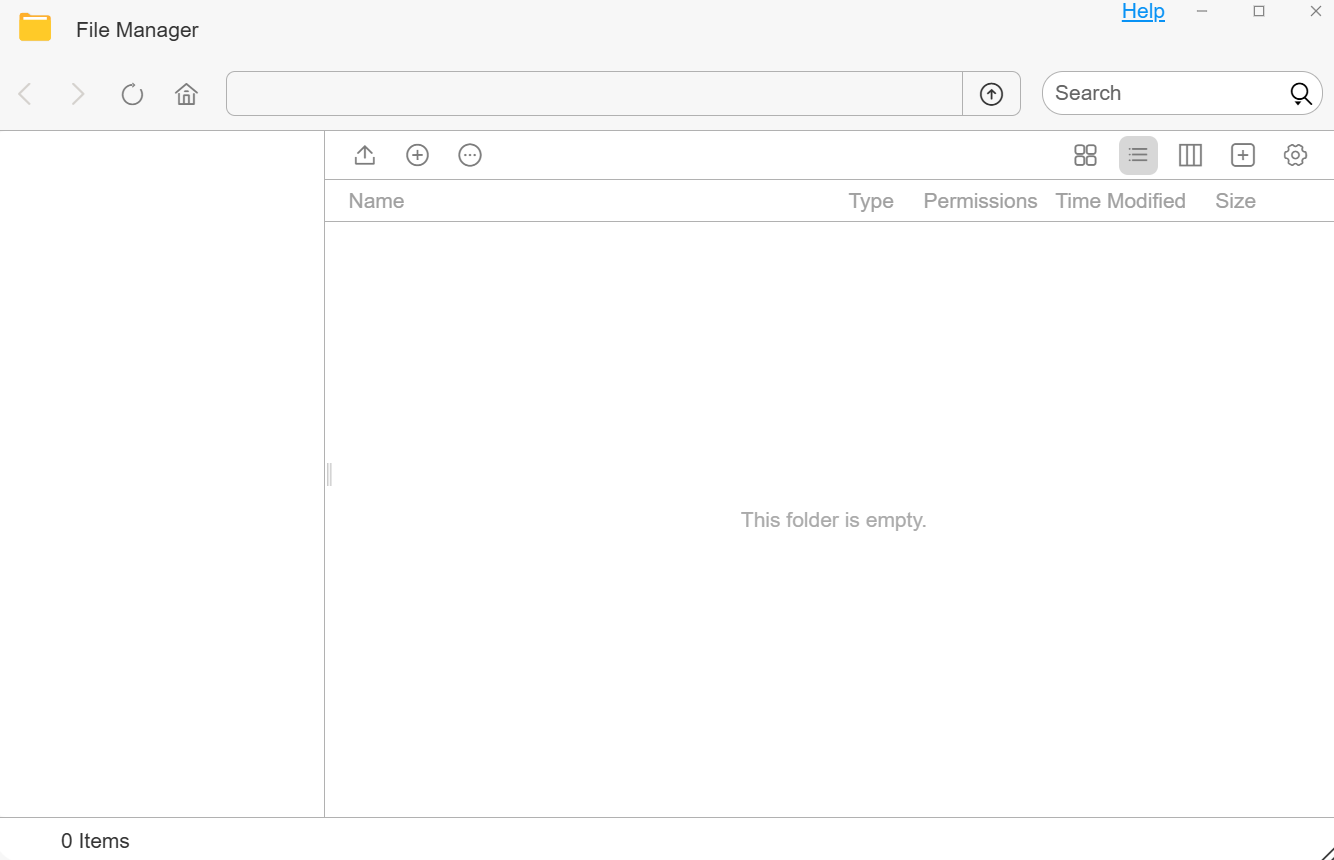Click the back navigation arrow
Image resolution: width=1334 pixels, height=860 pixels.
[x=26, y=94]
